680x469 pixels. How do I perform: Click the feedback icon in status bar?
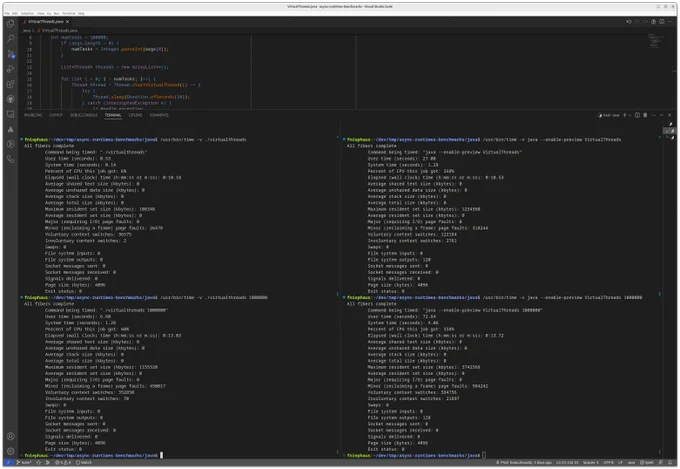[x=661, y=462]
